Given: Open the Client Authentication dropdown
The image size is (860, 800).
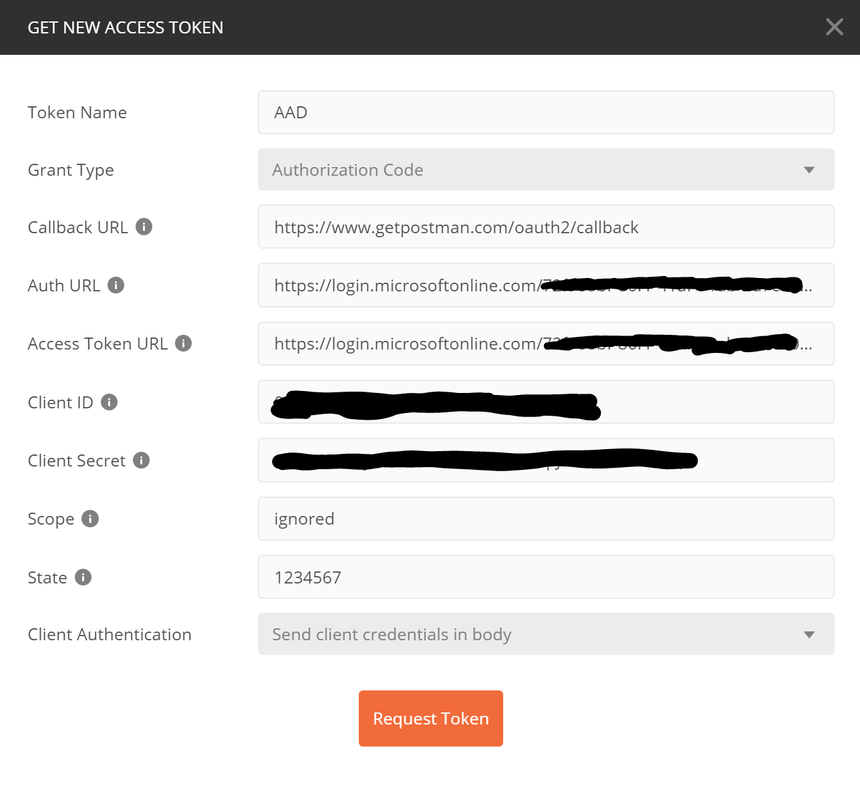Looking at the screenshot, I should click(546, 634).
